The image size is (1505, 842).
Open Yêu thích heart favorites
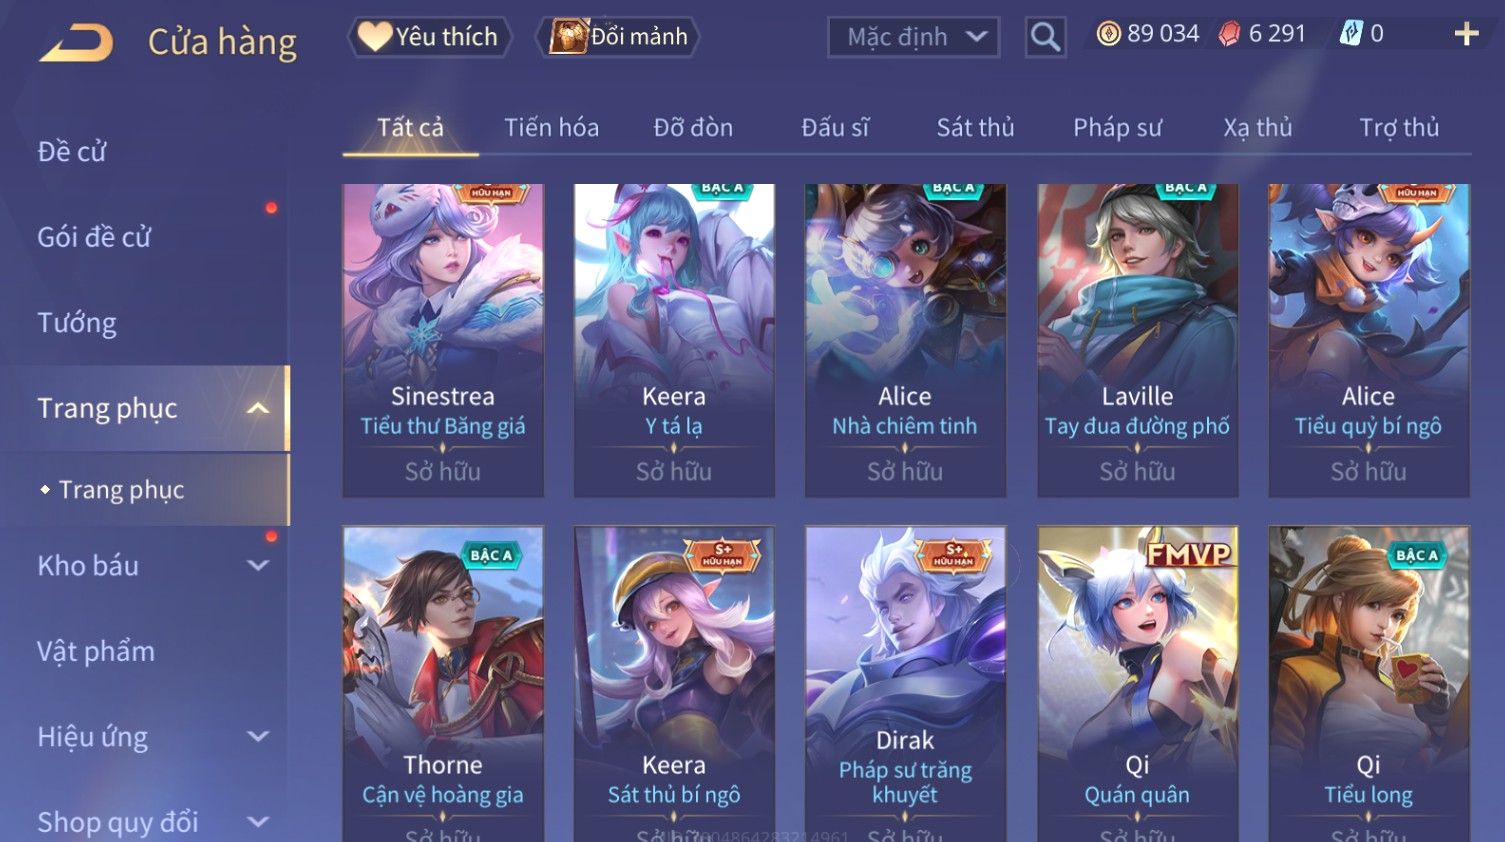[x=429, y=37]
